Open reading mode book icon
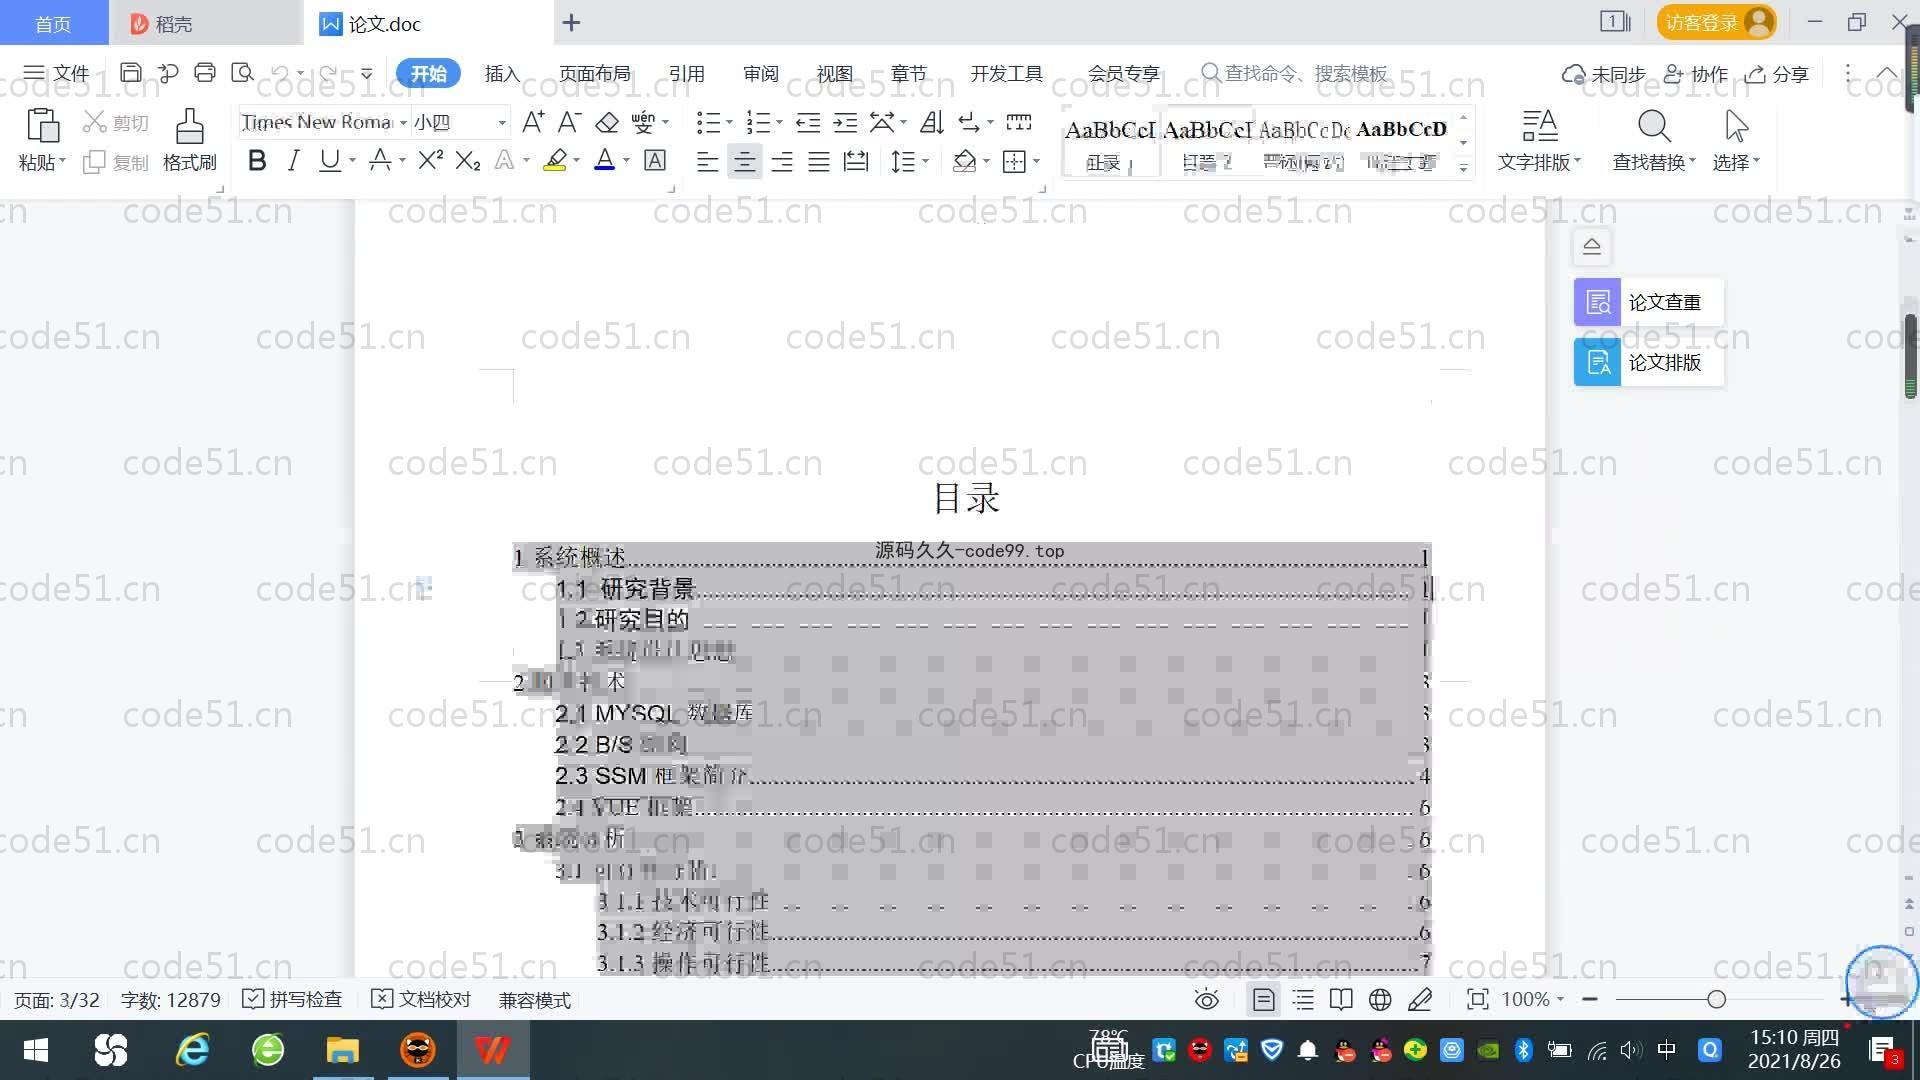 [x=1341, y=999]
